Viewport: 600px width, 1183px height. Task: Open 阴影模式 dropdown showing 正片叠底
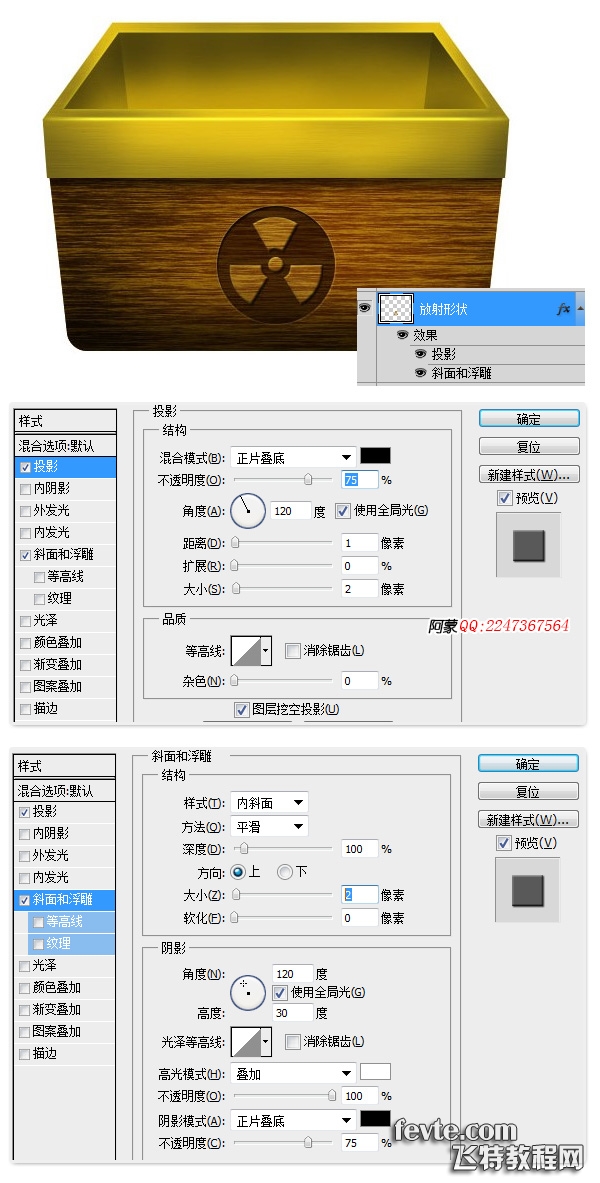click(x=293, y=1120)
